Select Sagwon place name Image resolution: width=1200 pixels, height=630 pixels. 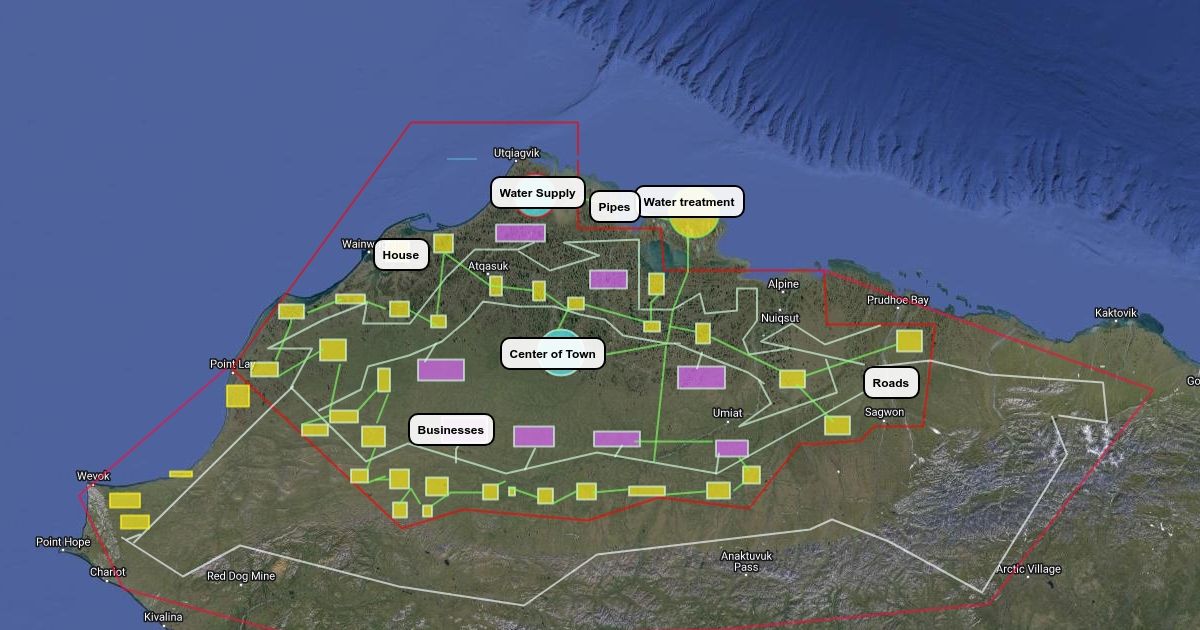tap(884, 412)
